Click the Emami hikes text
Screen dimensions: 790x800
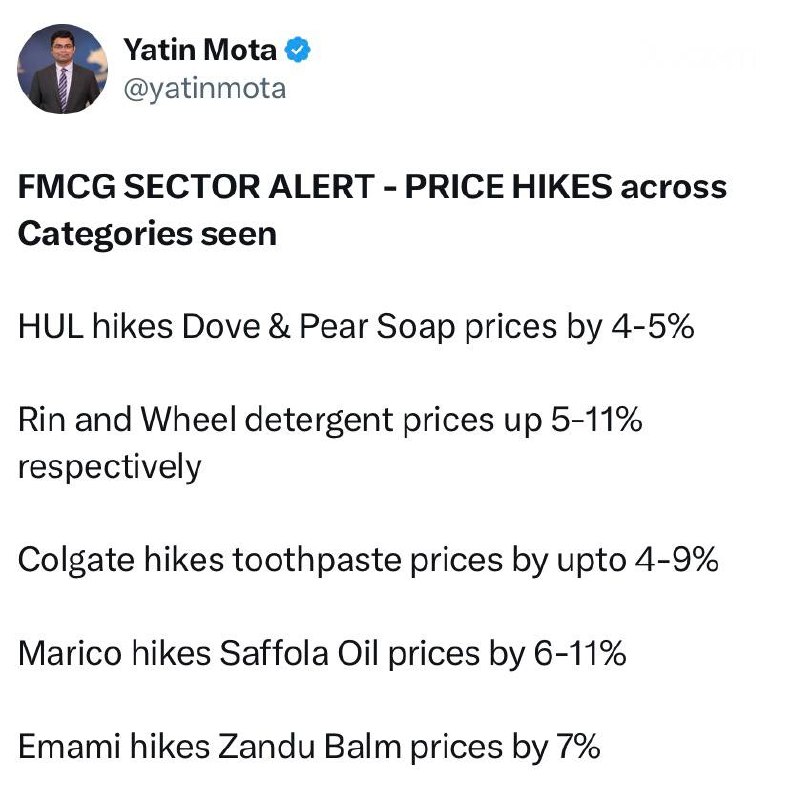(x=114, y=747)
